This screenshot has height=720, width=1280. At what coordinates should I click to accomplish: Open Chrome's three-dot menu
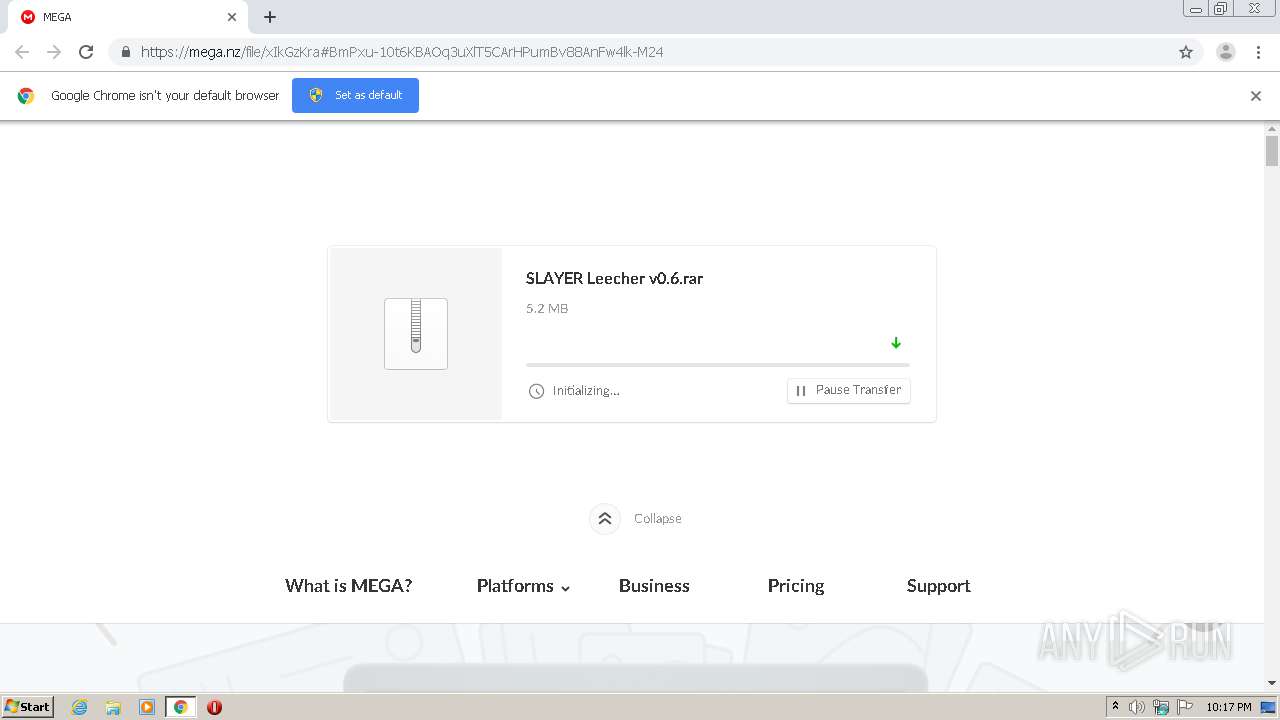pyautogui.click(x=1258, y=52)
